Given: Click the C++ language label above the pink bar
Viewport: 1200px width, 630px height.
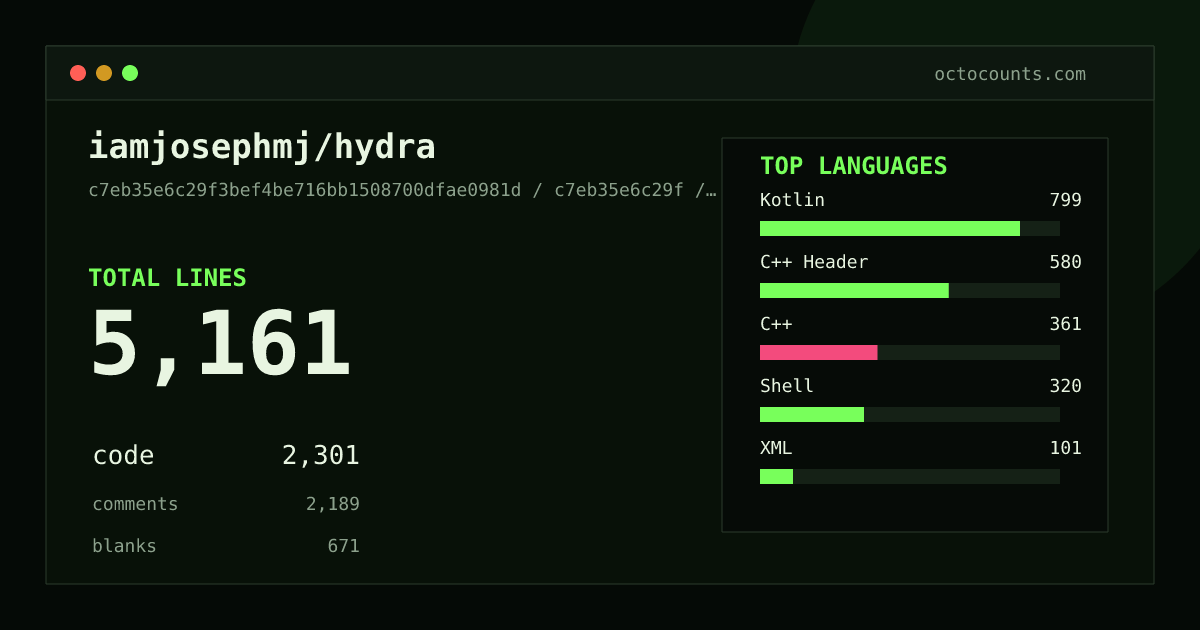Looking at the screenshot, I should tap(776, 324).
